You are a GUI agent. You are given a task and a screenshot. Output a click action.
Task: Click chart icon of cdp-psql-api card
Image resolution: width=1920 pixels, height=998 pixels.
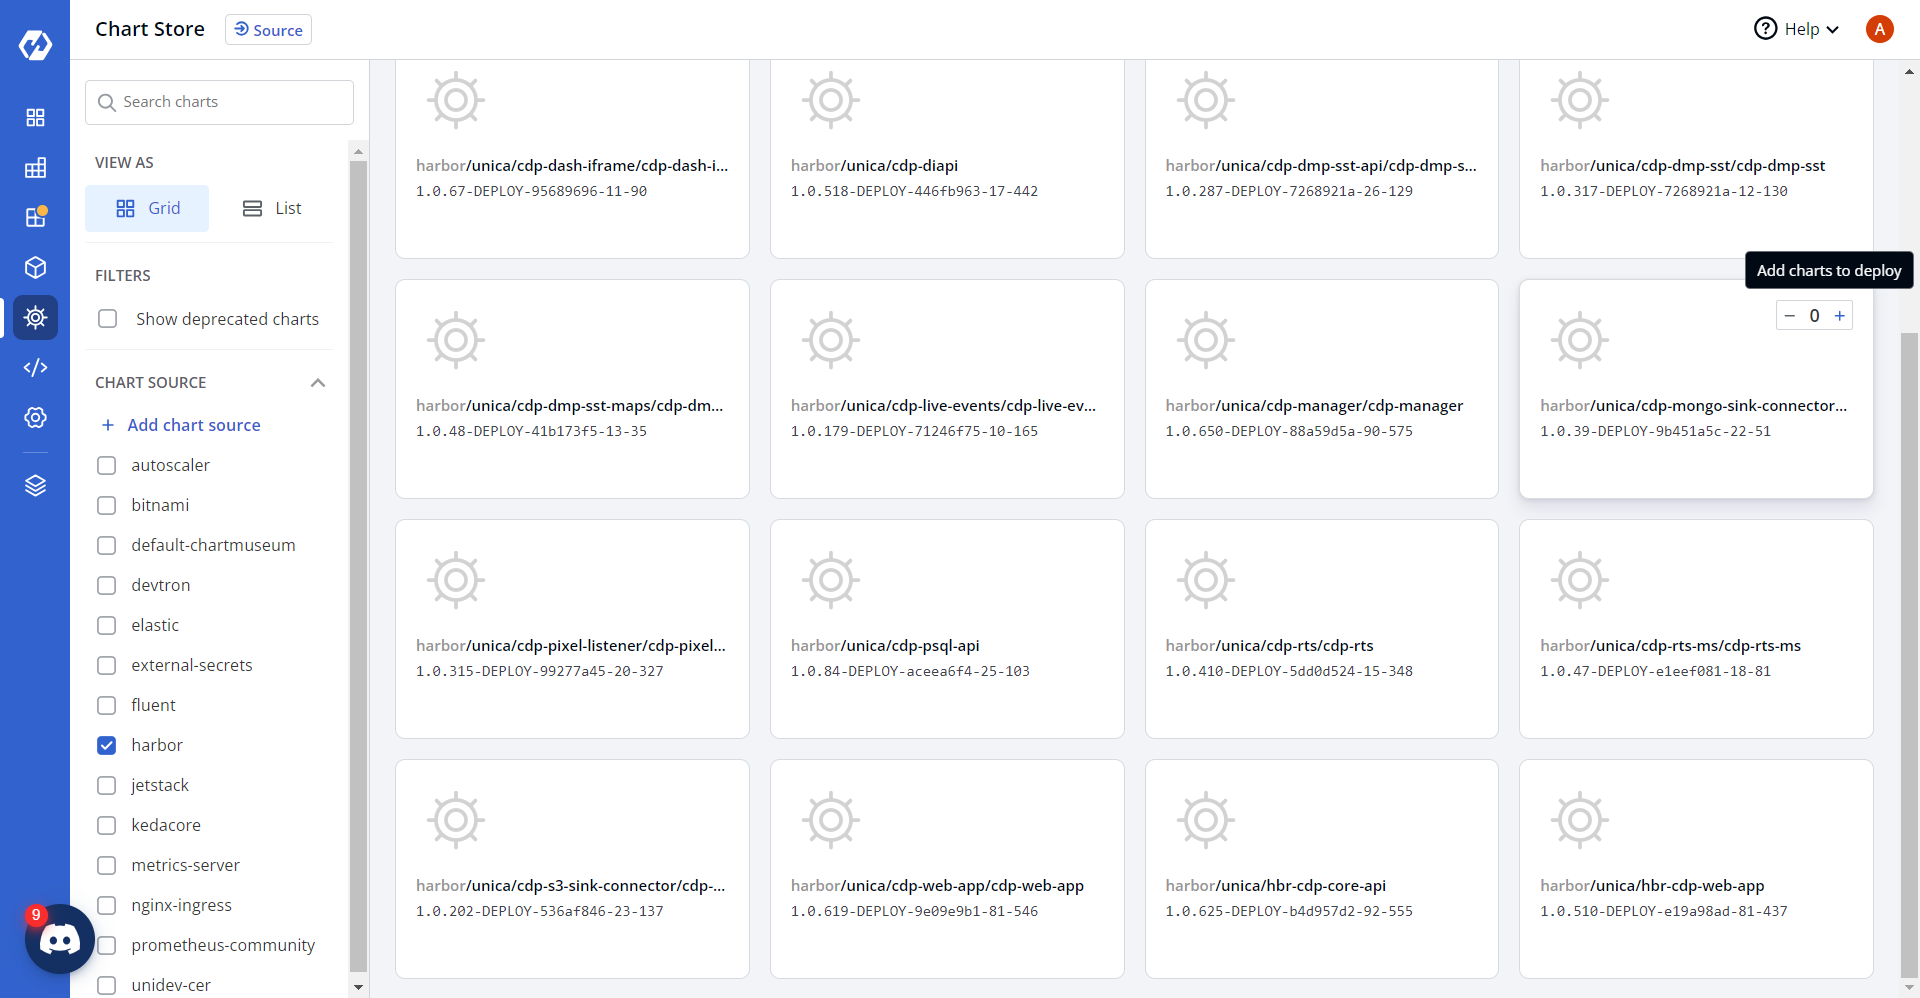click(831, 580)
